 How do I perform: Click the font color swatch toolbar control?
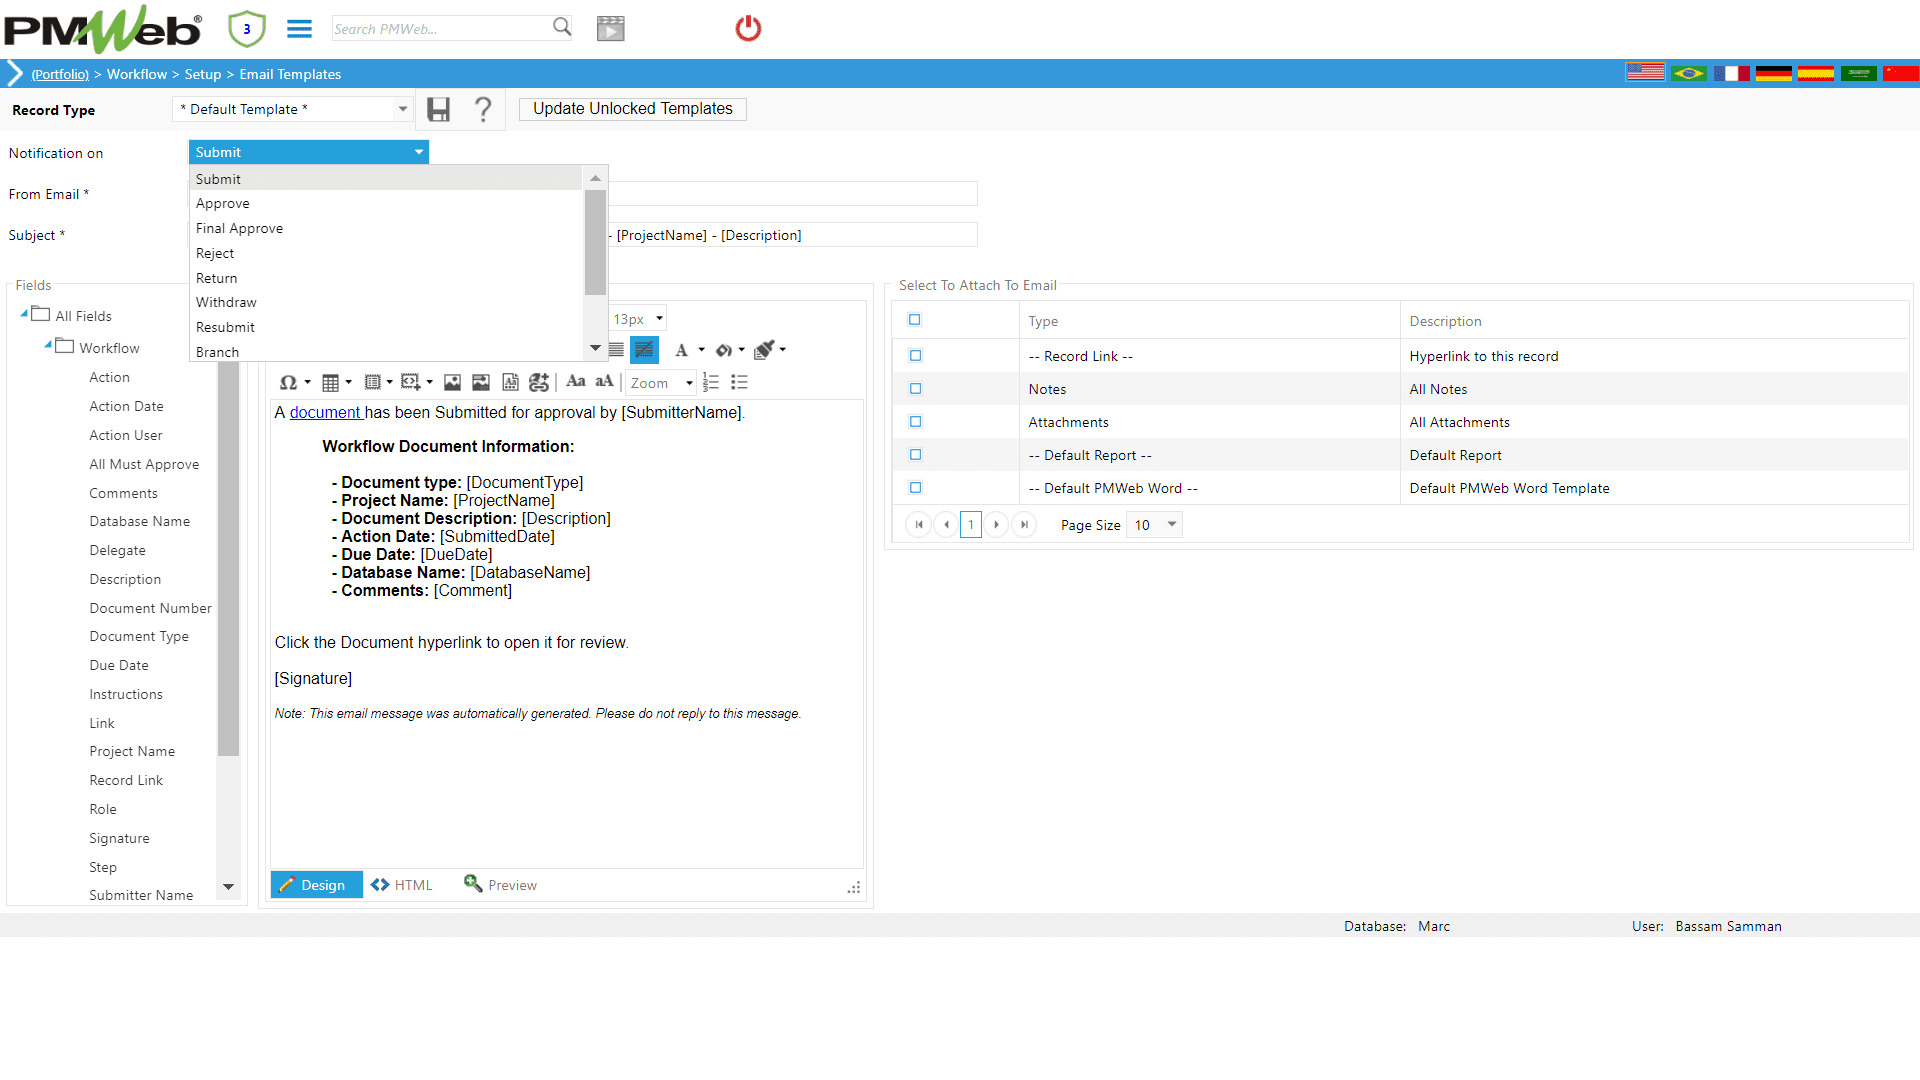tap(682, 349)
